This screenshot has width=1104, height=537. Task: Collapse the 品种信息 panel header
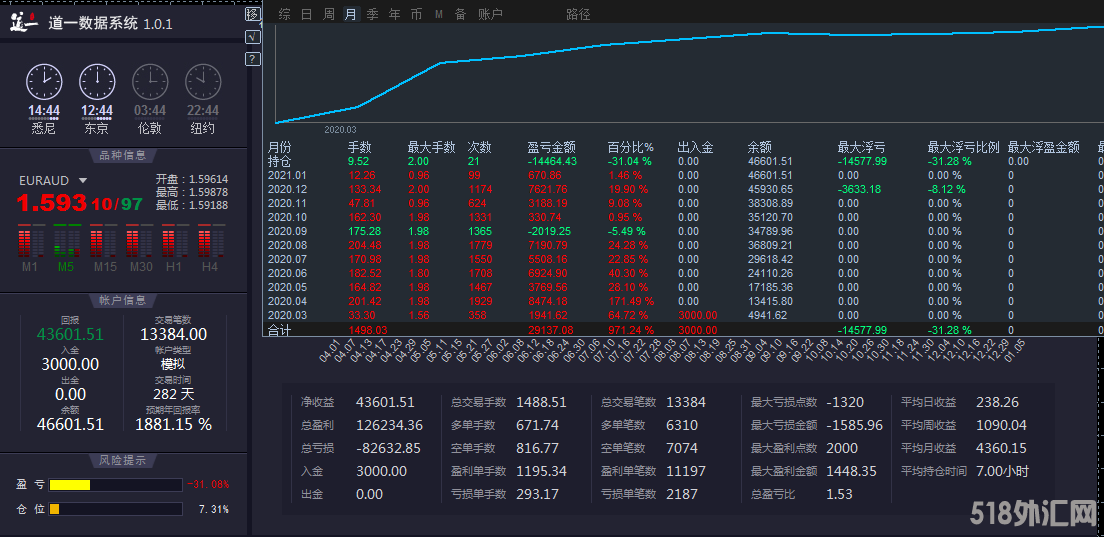(x=123, y=155)
